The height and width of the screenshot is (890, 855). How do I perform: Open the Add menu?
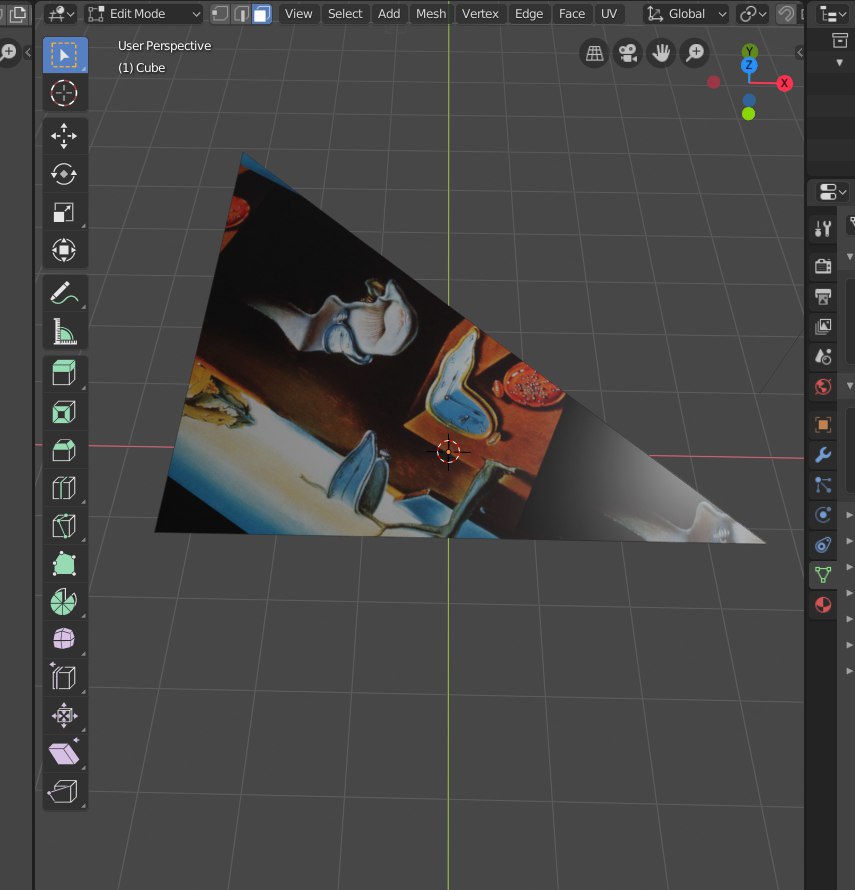tap(389, 14)
